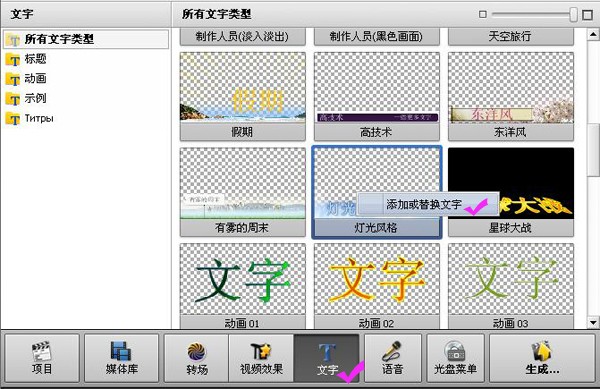Select the 文字 text tab
The width and height of the screenshot is (600, 389).
(326, 358)
